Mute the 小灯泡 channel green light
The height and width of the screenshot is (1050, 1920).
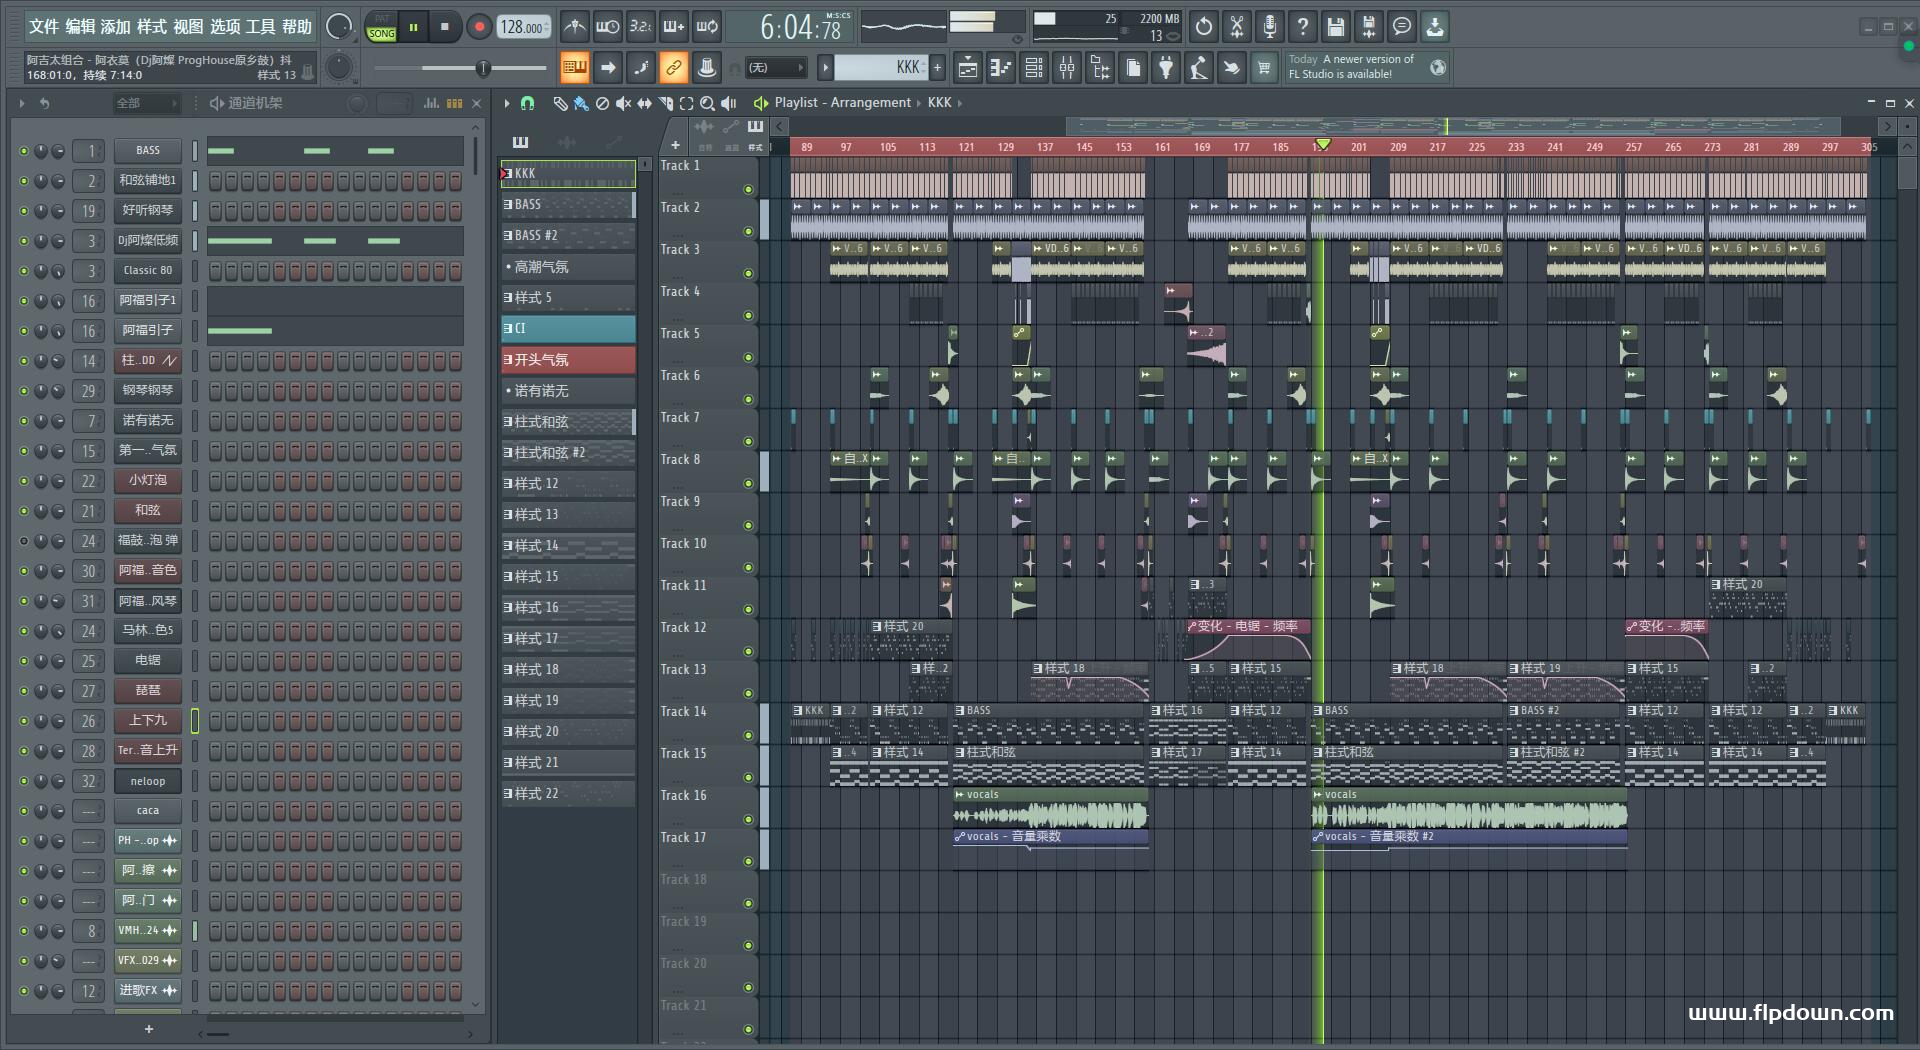coord(24,481)
